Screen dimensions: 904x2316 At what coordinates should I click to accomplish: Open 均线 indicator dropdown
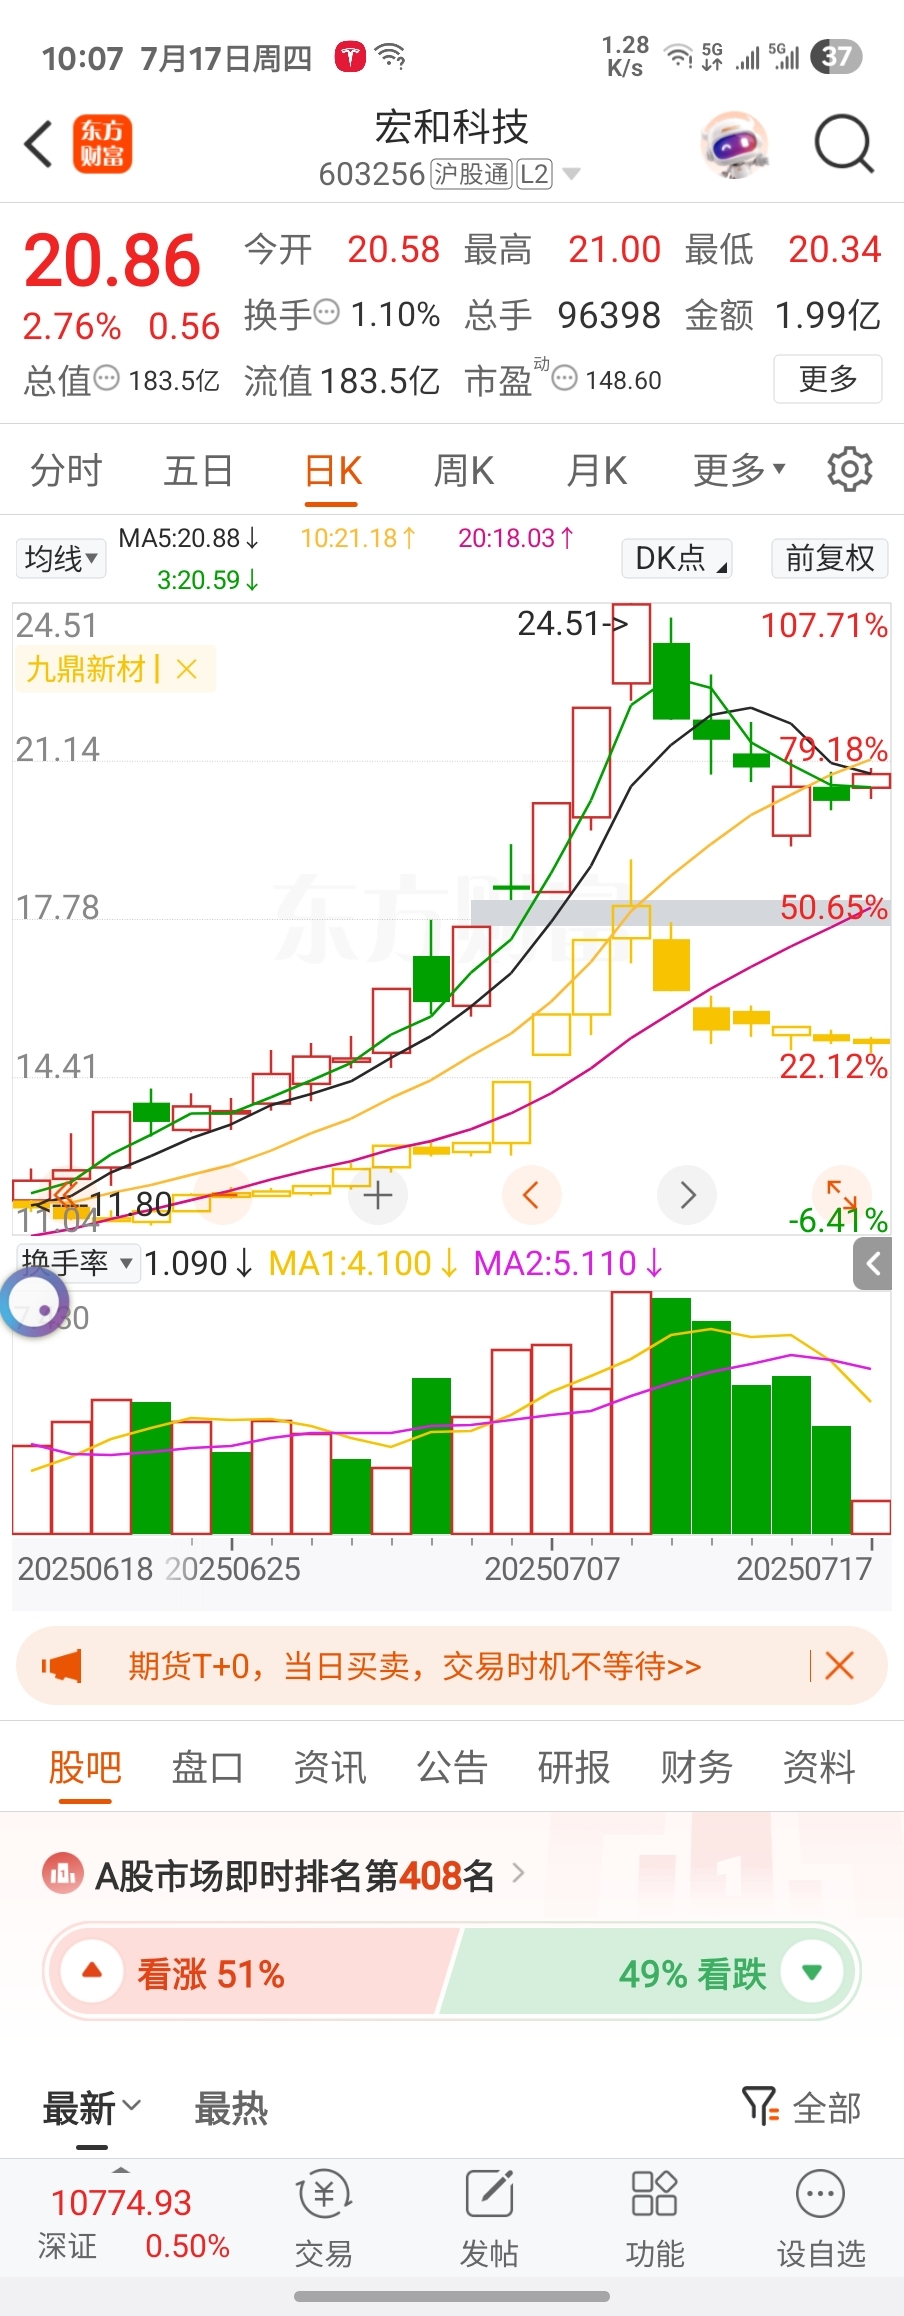[x=60, y=558]
